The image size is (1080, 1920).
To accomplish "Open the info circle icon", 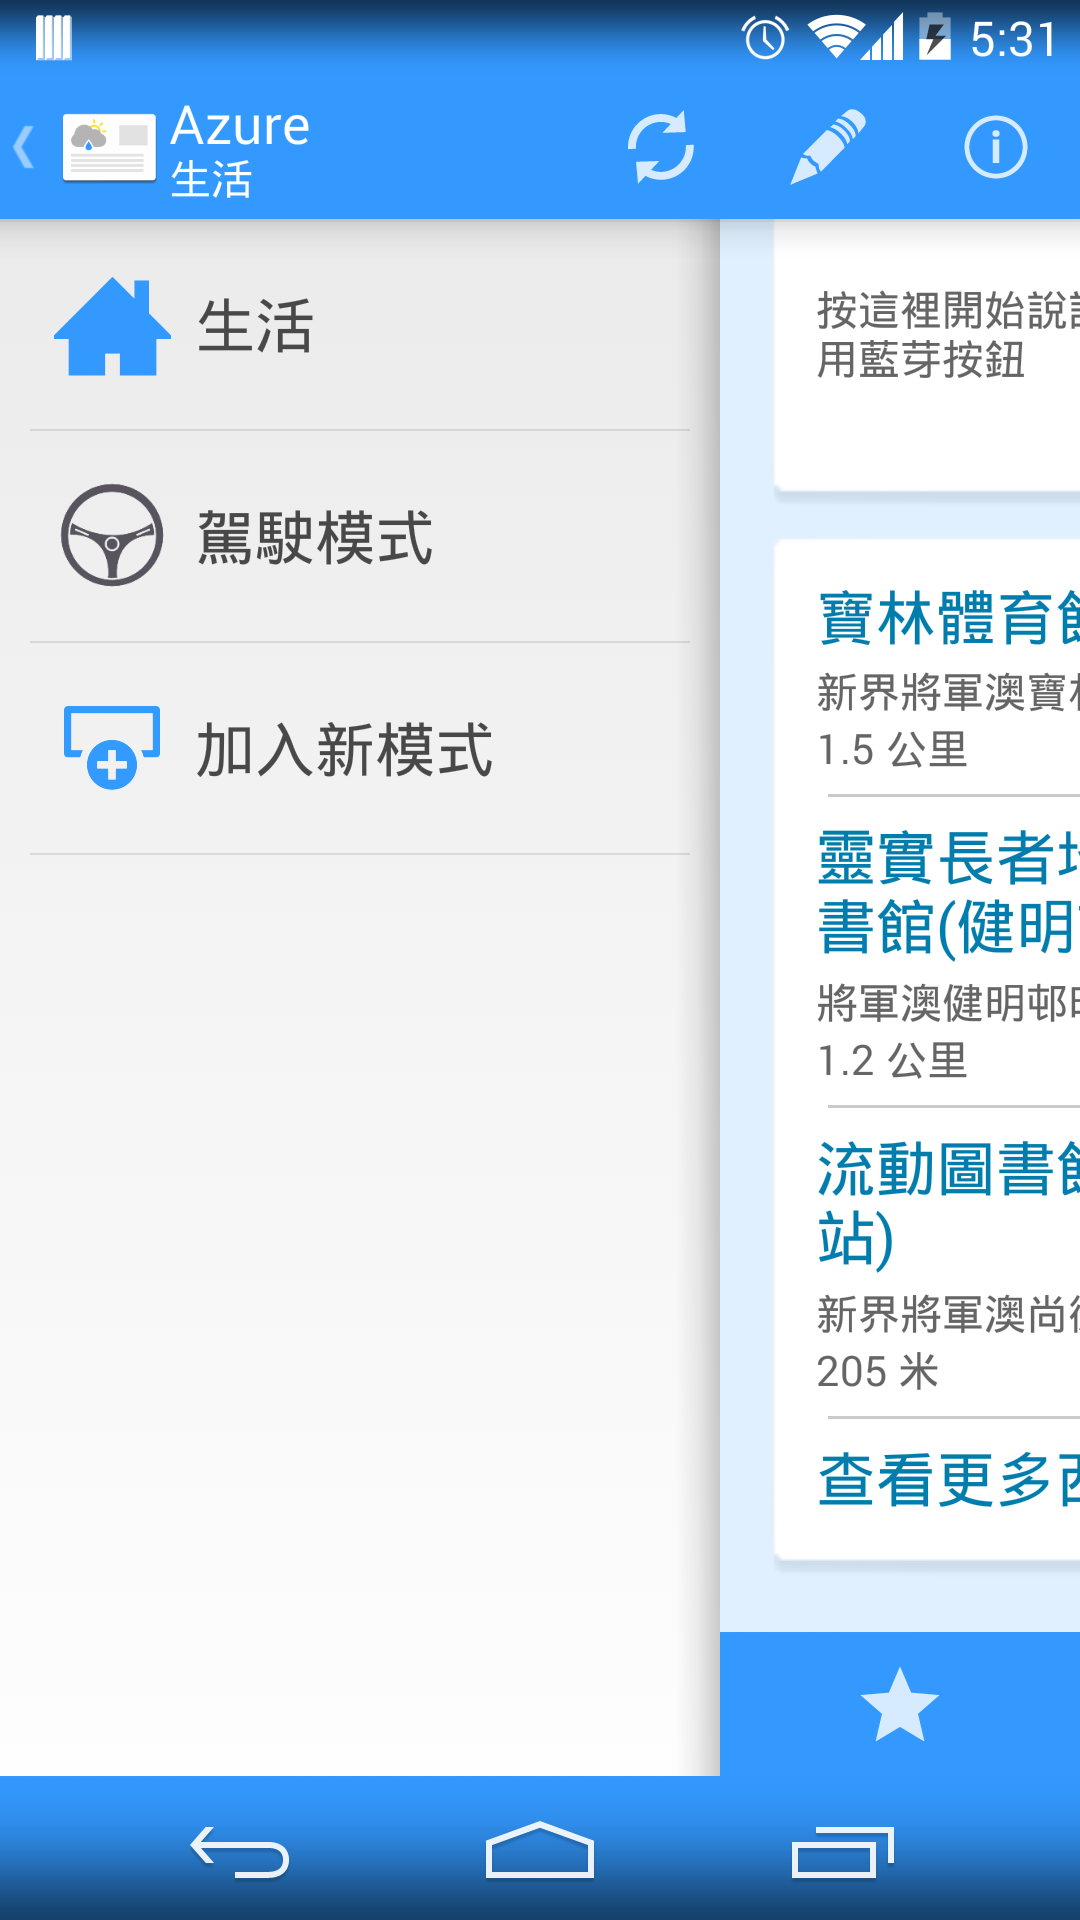I will (x=995, y=148).
